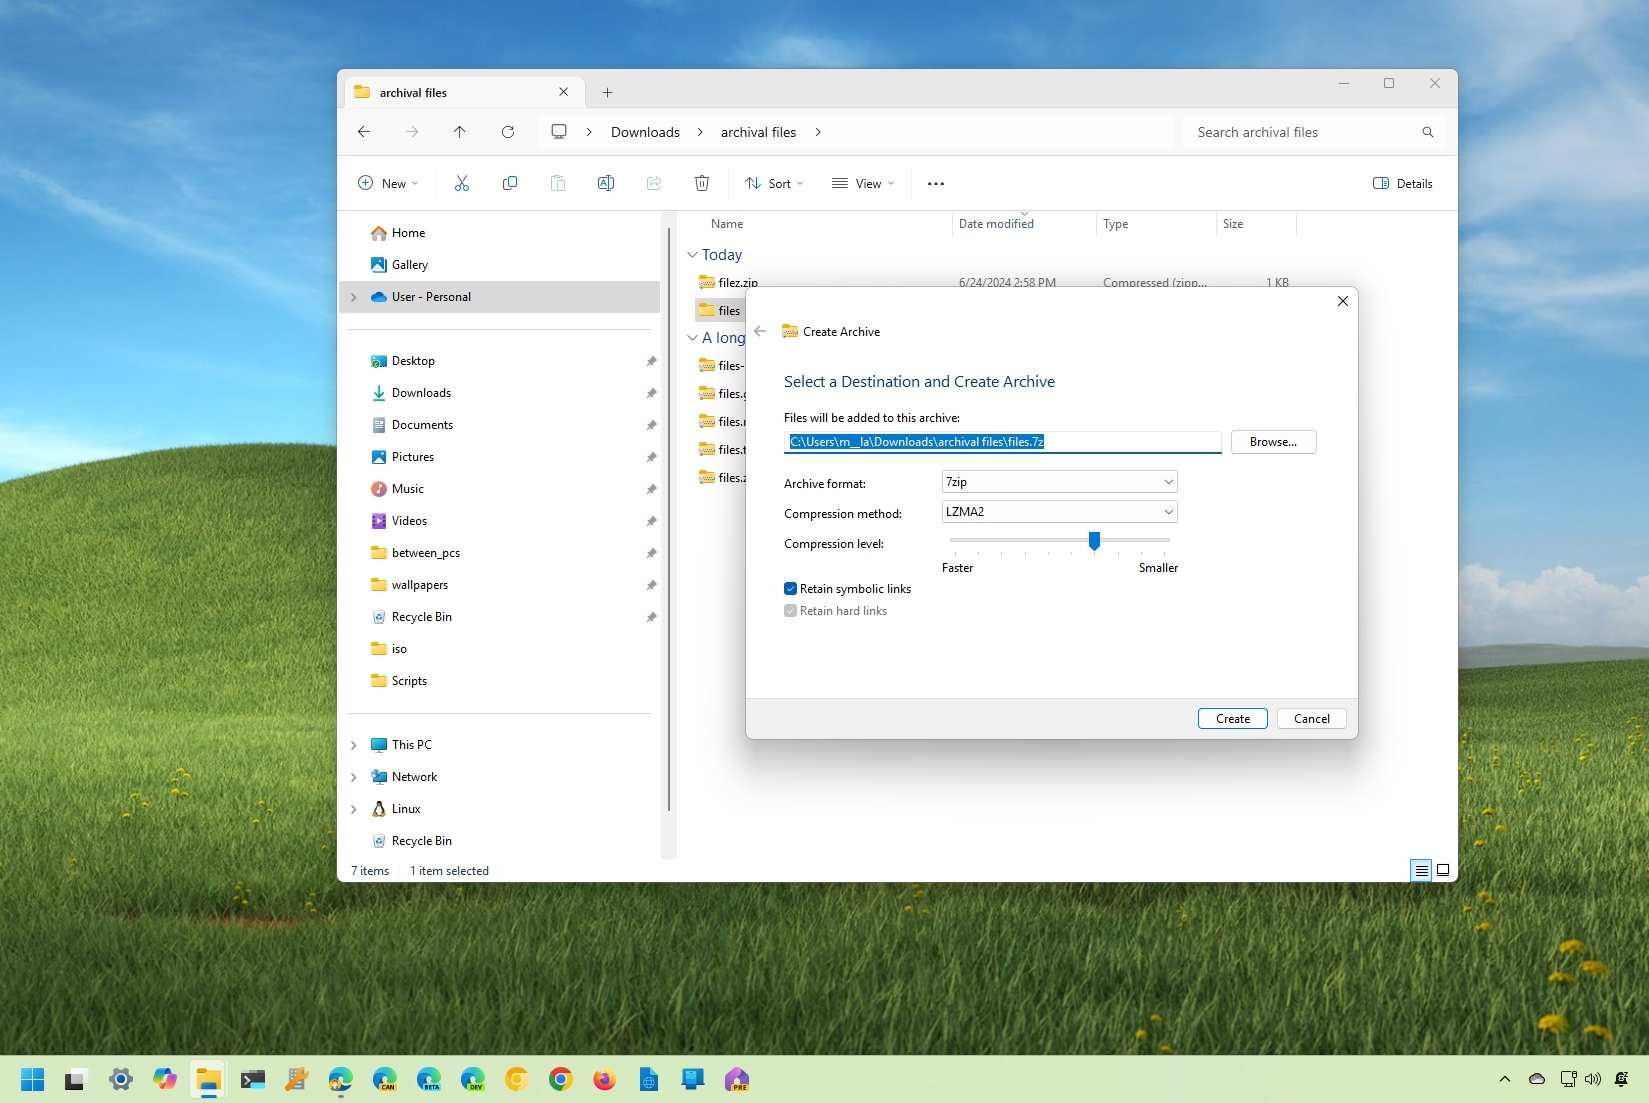The height and width of the screenshot is (1103, 1649).
Task: Switch to details list view icon
Action: click(1421, 870)
